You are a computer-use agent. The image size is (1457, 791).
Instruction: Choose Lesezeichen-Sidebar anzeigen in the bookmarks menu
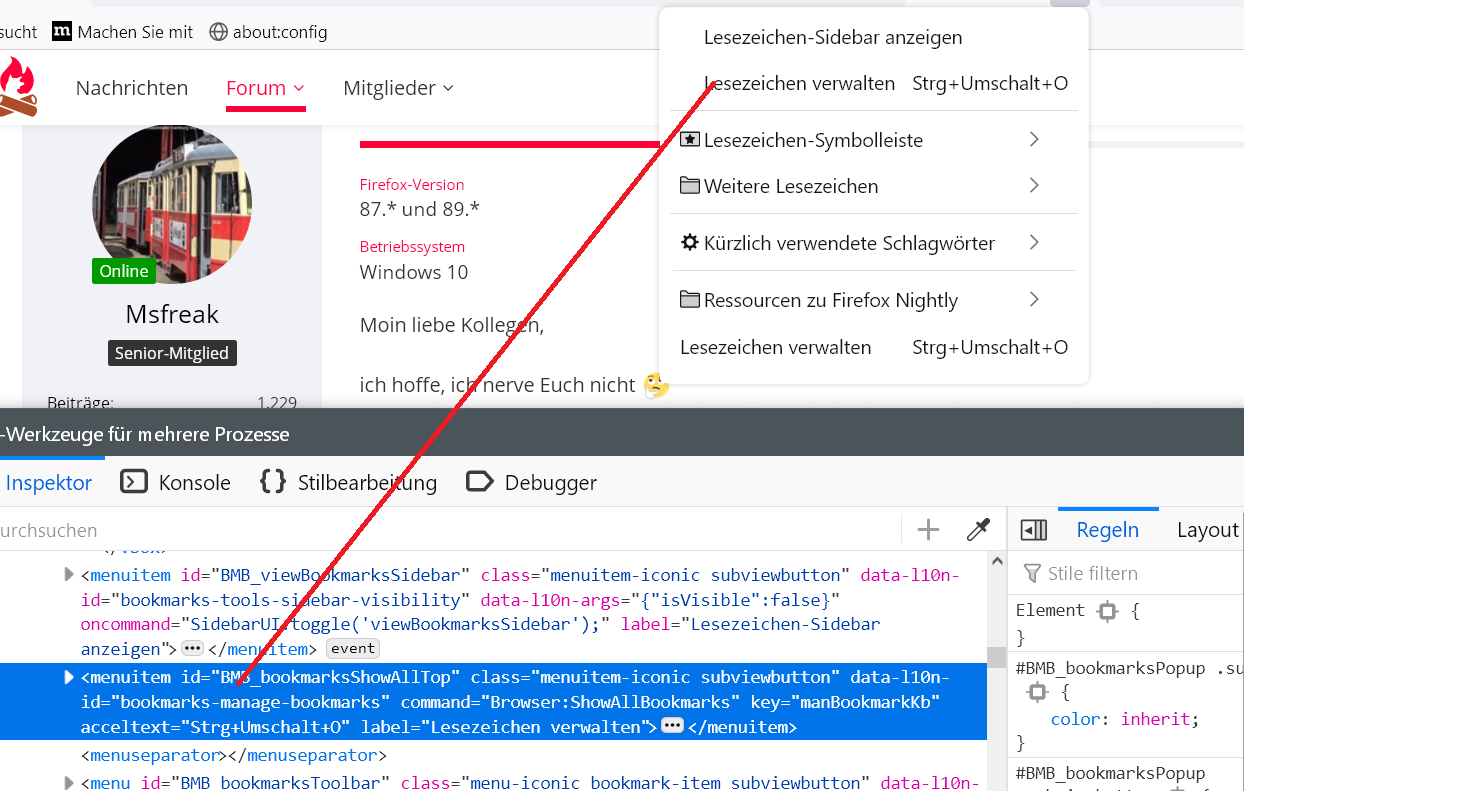point(874,37)
